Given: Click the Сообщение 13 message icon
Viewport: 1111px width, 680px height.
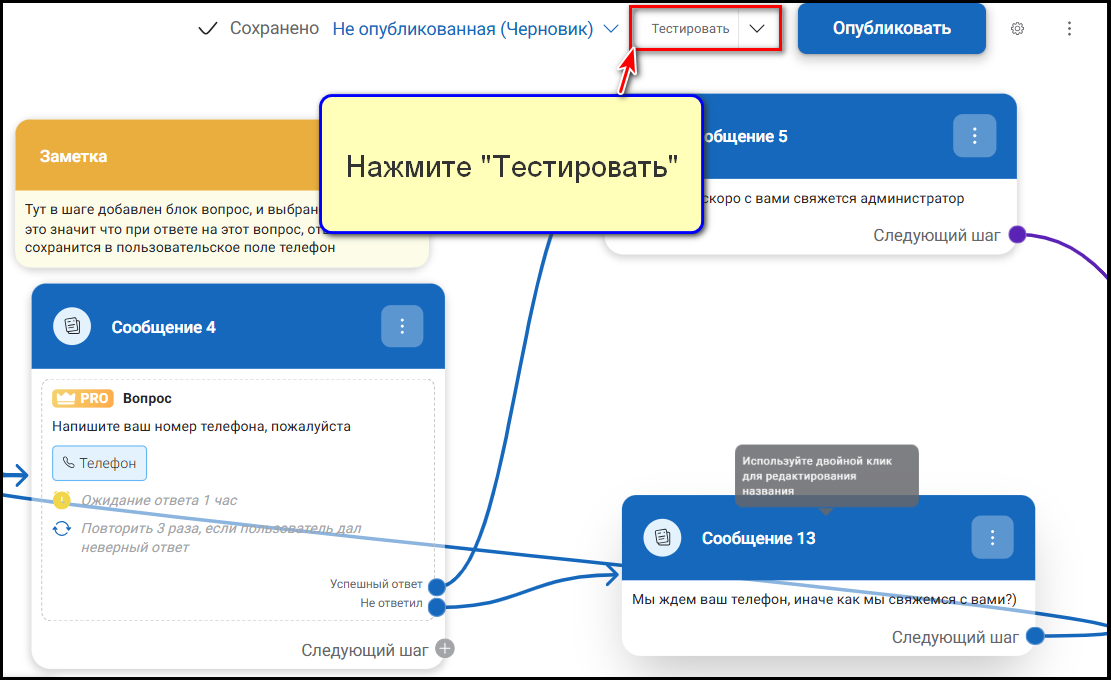Looking at the screenshot, I should [x=662, y=538].
